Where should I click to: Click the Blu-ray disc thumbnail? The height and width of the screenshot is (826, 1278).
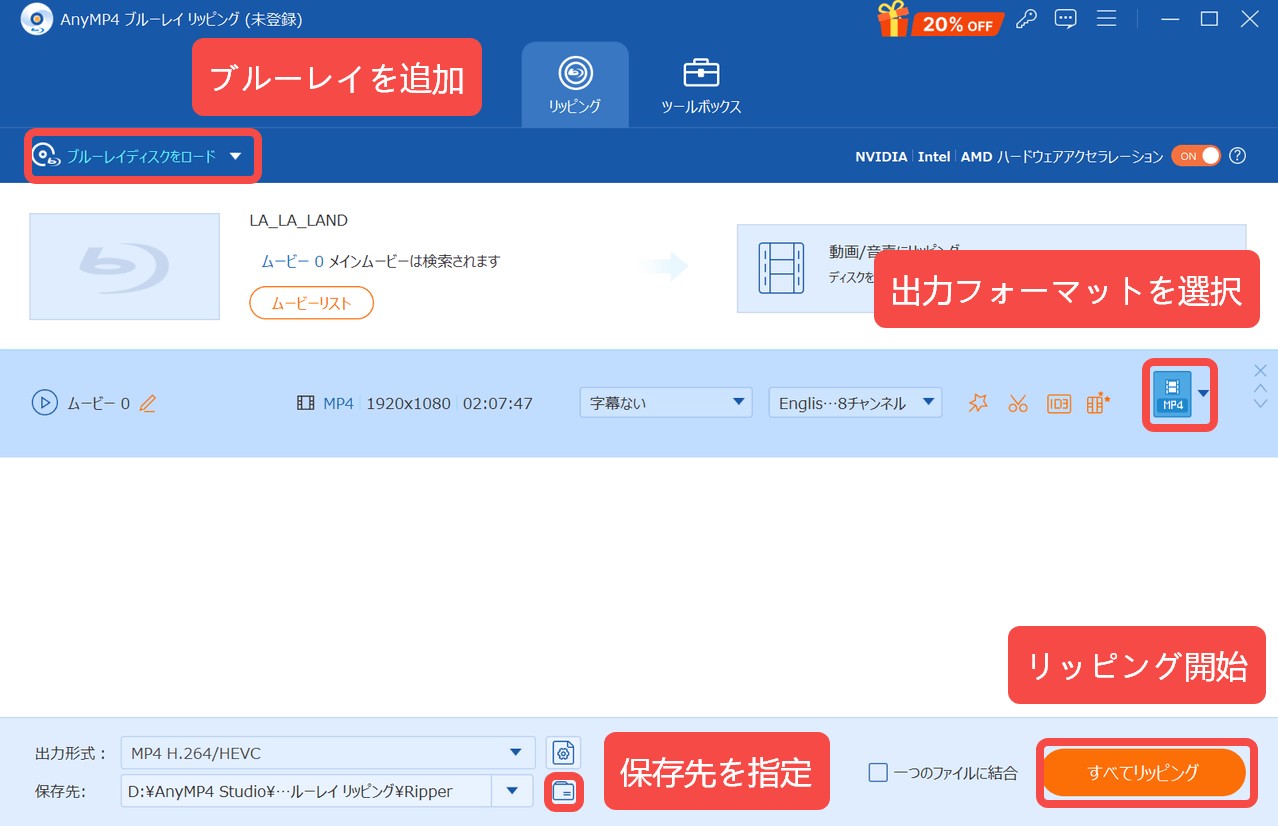click(x=125, y=266)
